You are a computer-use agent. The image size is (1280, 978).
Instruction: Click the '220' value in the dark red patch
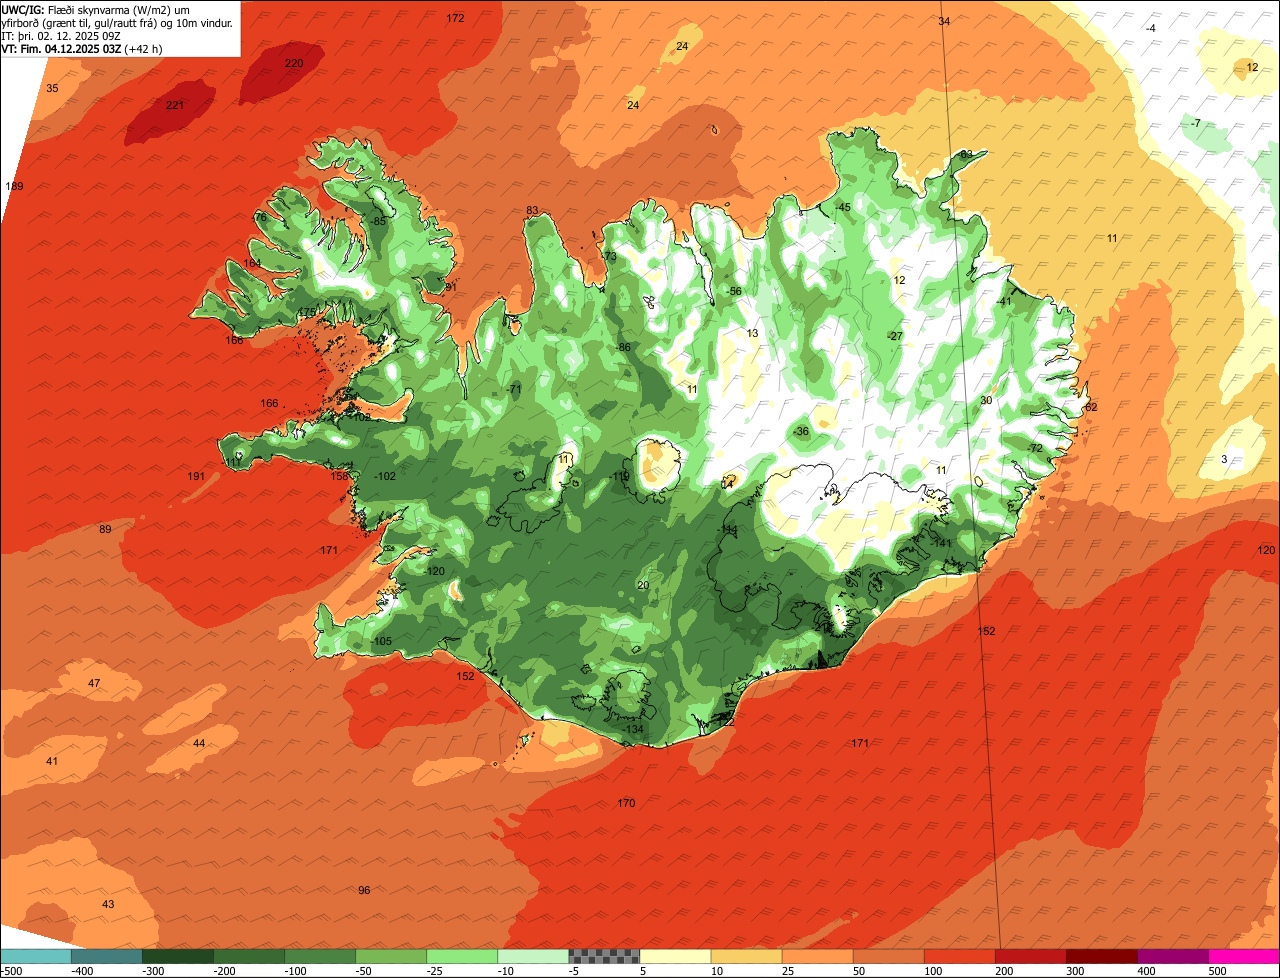[x=293, y=63]
